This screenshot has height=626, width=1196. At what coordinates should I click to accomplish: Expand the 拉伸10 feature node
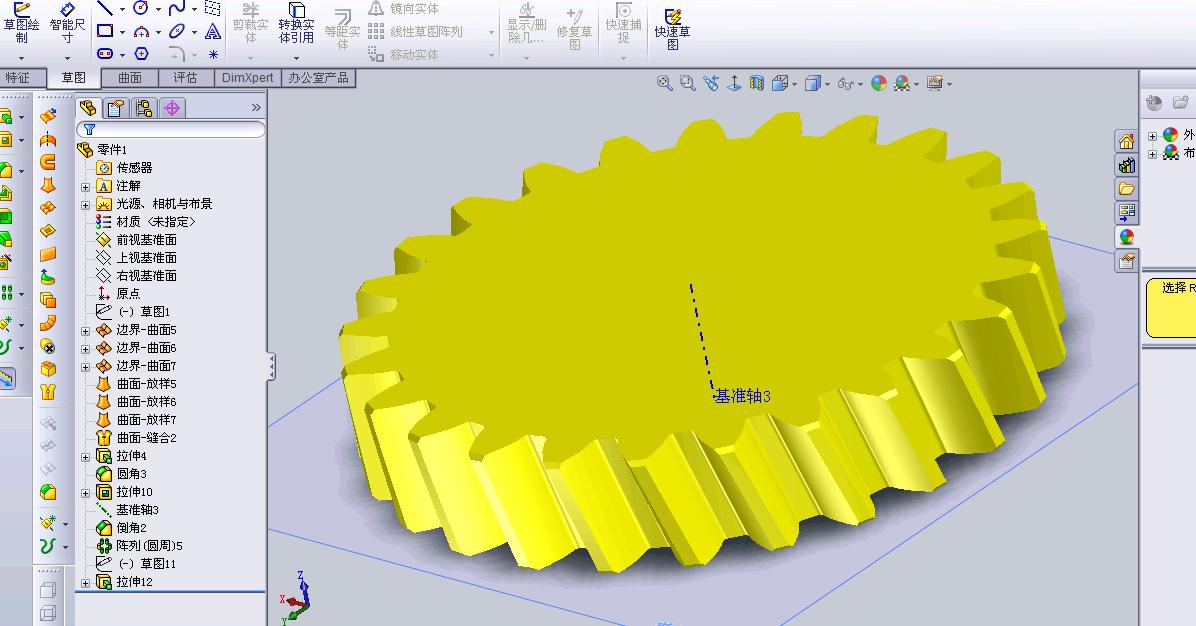pos(85,493)
